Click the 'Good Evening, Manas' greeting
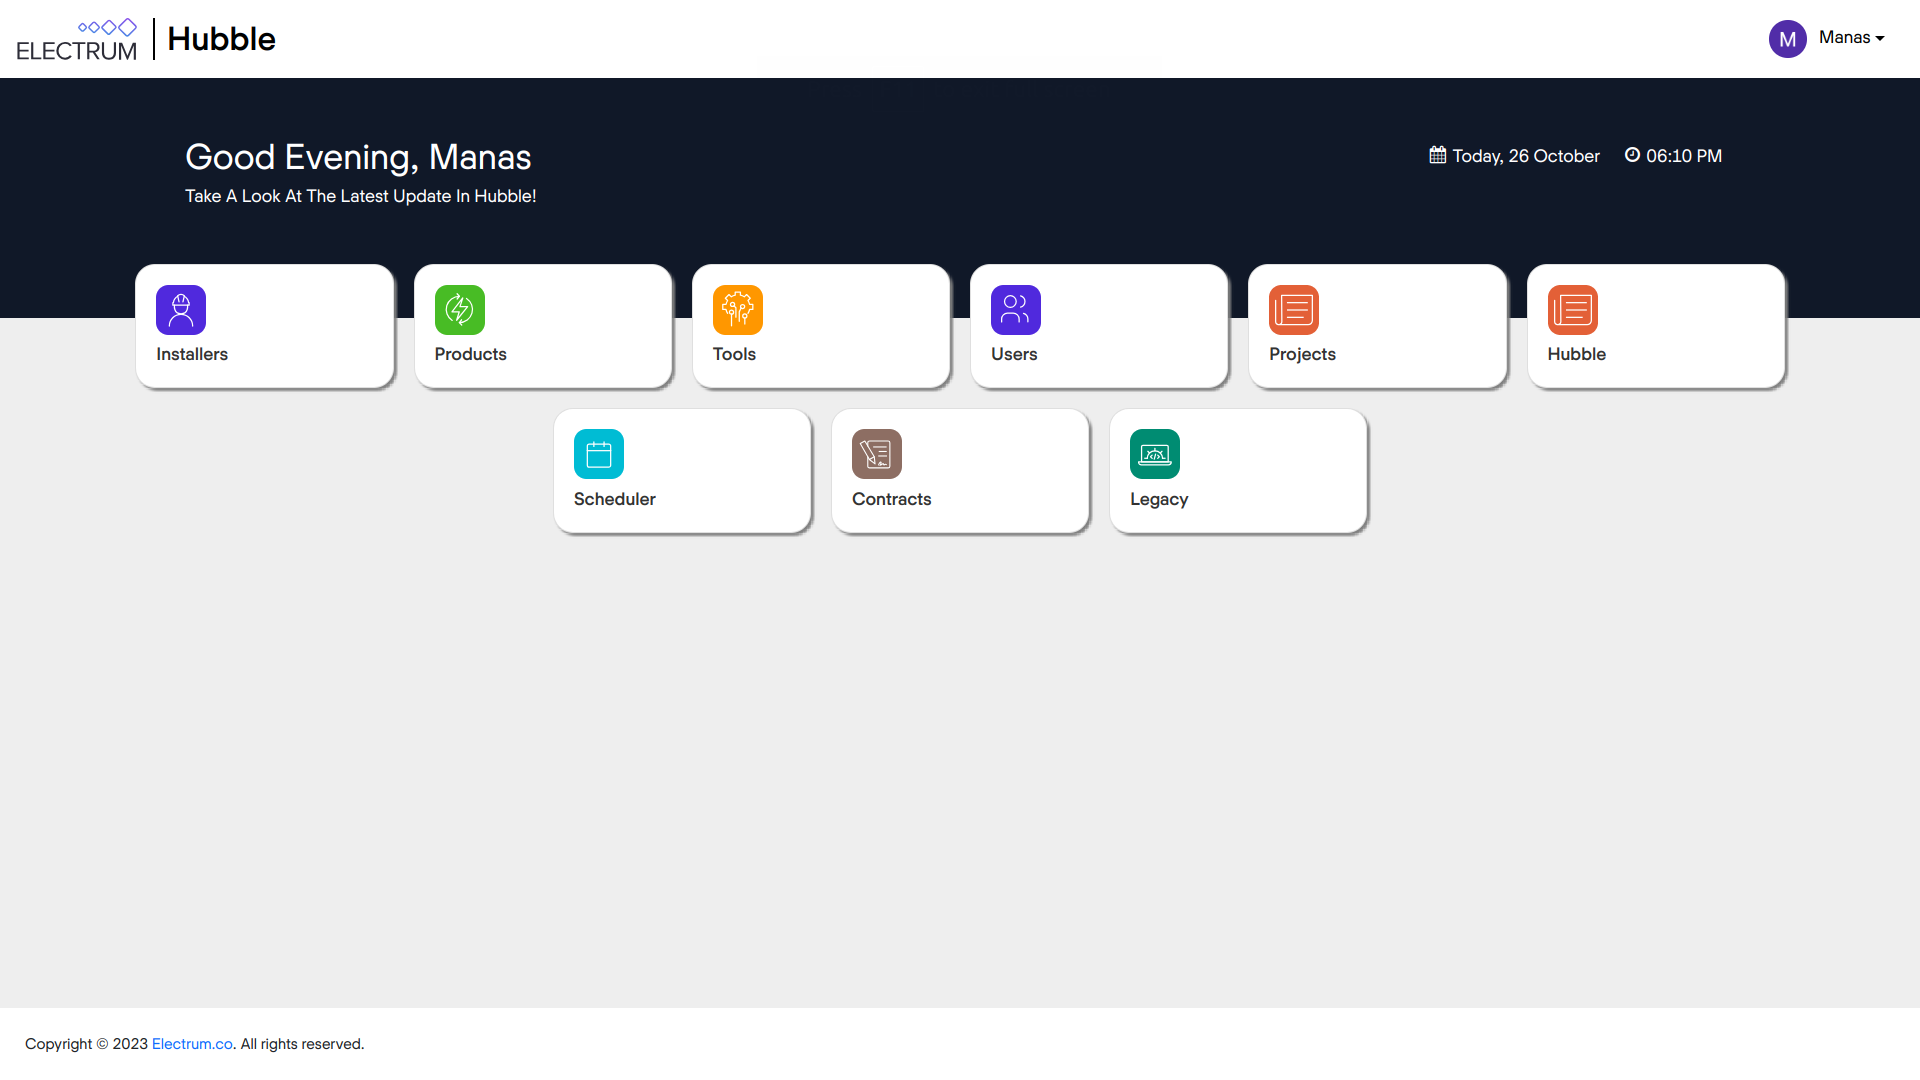The height and width of the screenshot is (1080, 1920). (x=358, y=157)
